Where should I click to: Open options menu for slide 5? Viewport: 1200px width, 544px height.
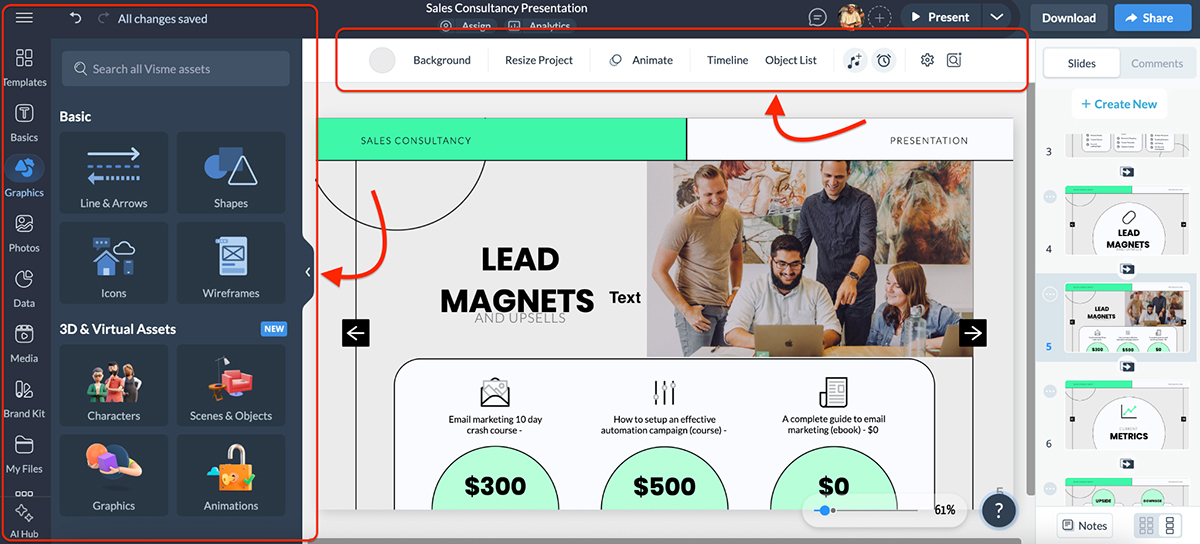click(1050, 294)
